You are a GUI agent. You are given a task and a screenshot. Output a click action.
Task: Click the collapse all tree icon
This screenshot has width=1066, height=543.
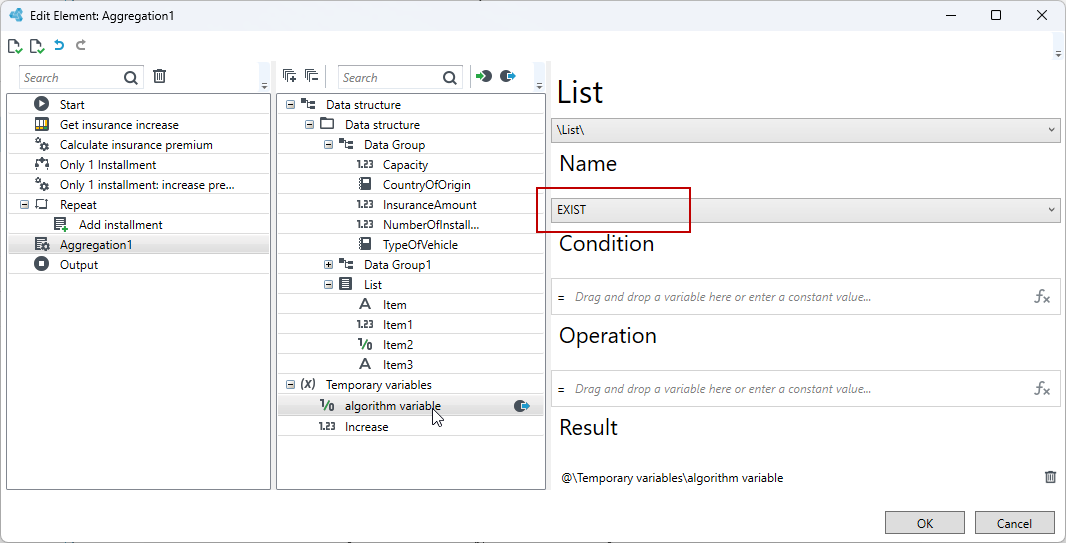click(312, 75)
